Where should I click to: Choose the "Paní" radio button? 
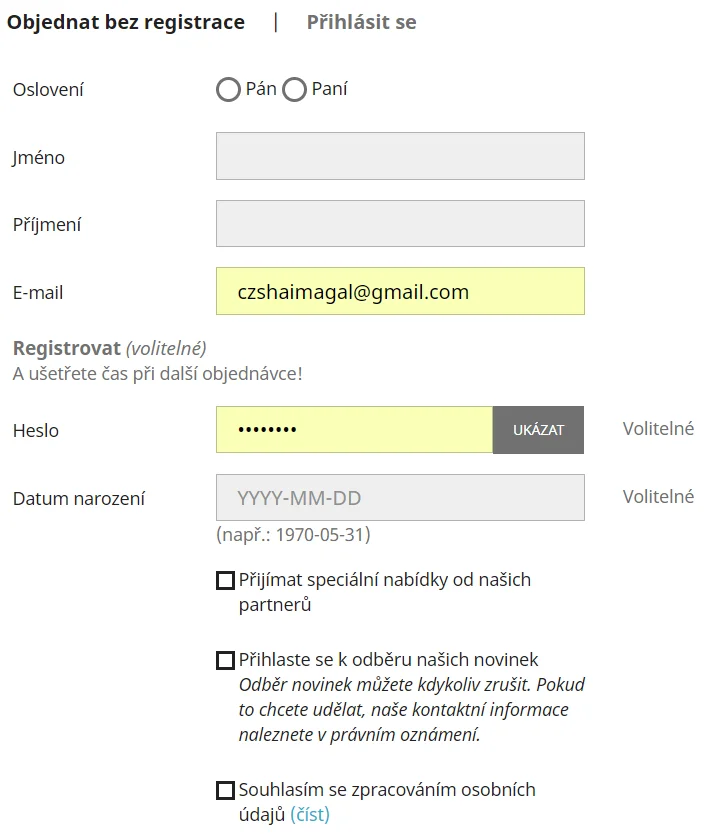294,90
